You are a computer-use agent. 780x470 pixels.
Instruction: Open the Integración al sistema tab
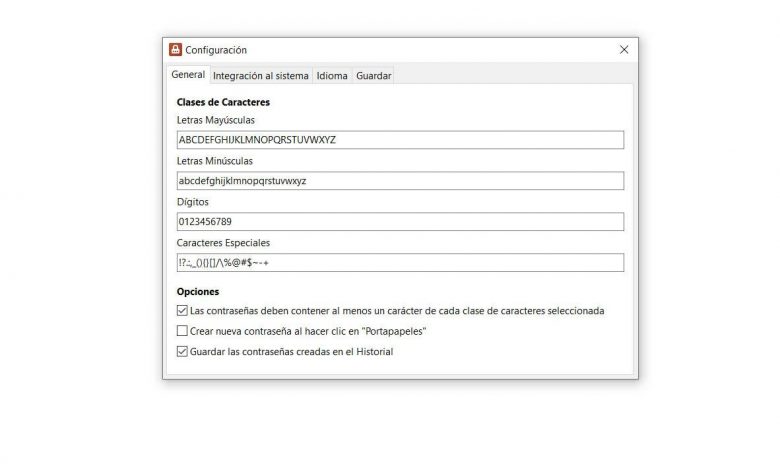261,76
